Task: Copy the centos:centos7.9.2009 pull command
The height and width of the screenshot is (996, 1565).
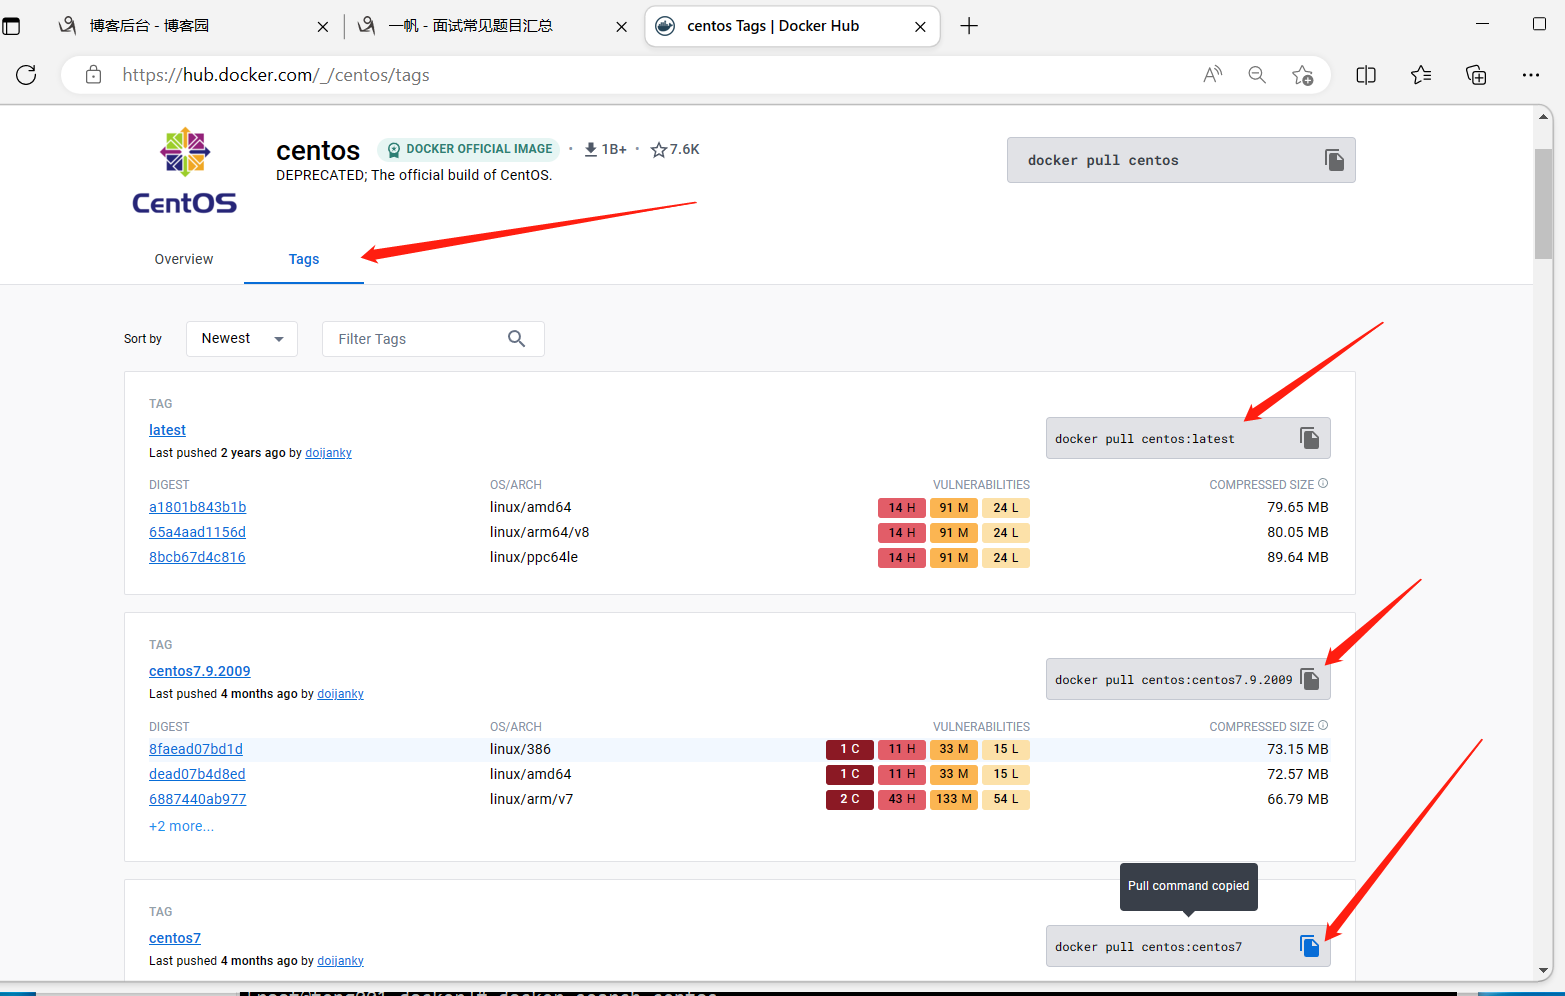Action: (x=1309, y=680)
